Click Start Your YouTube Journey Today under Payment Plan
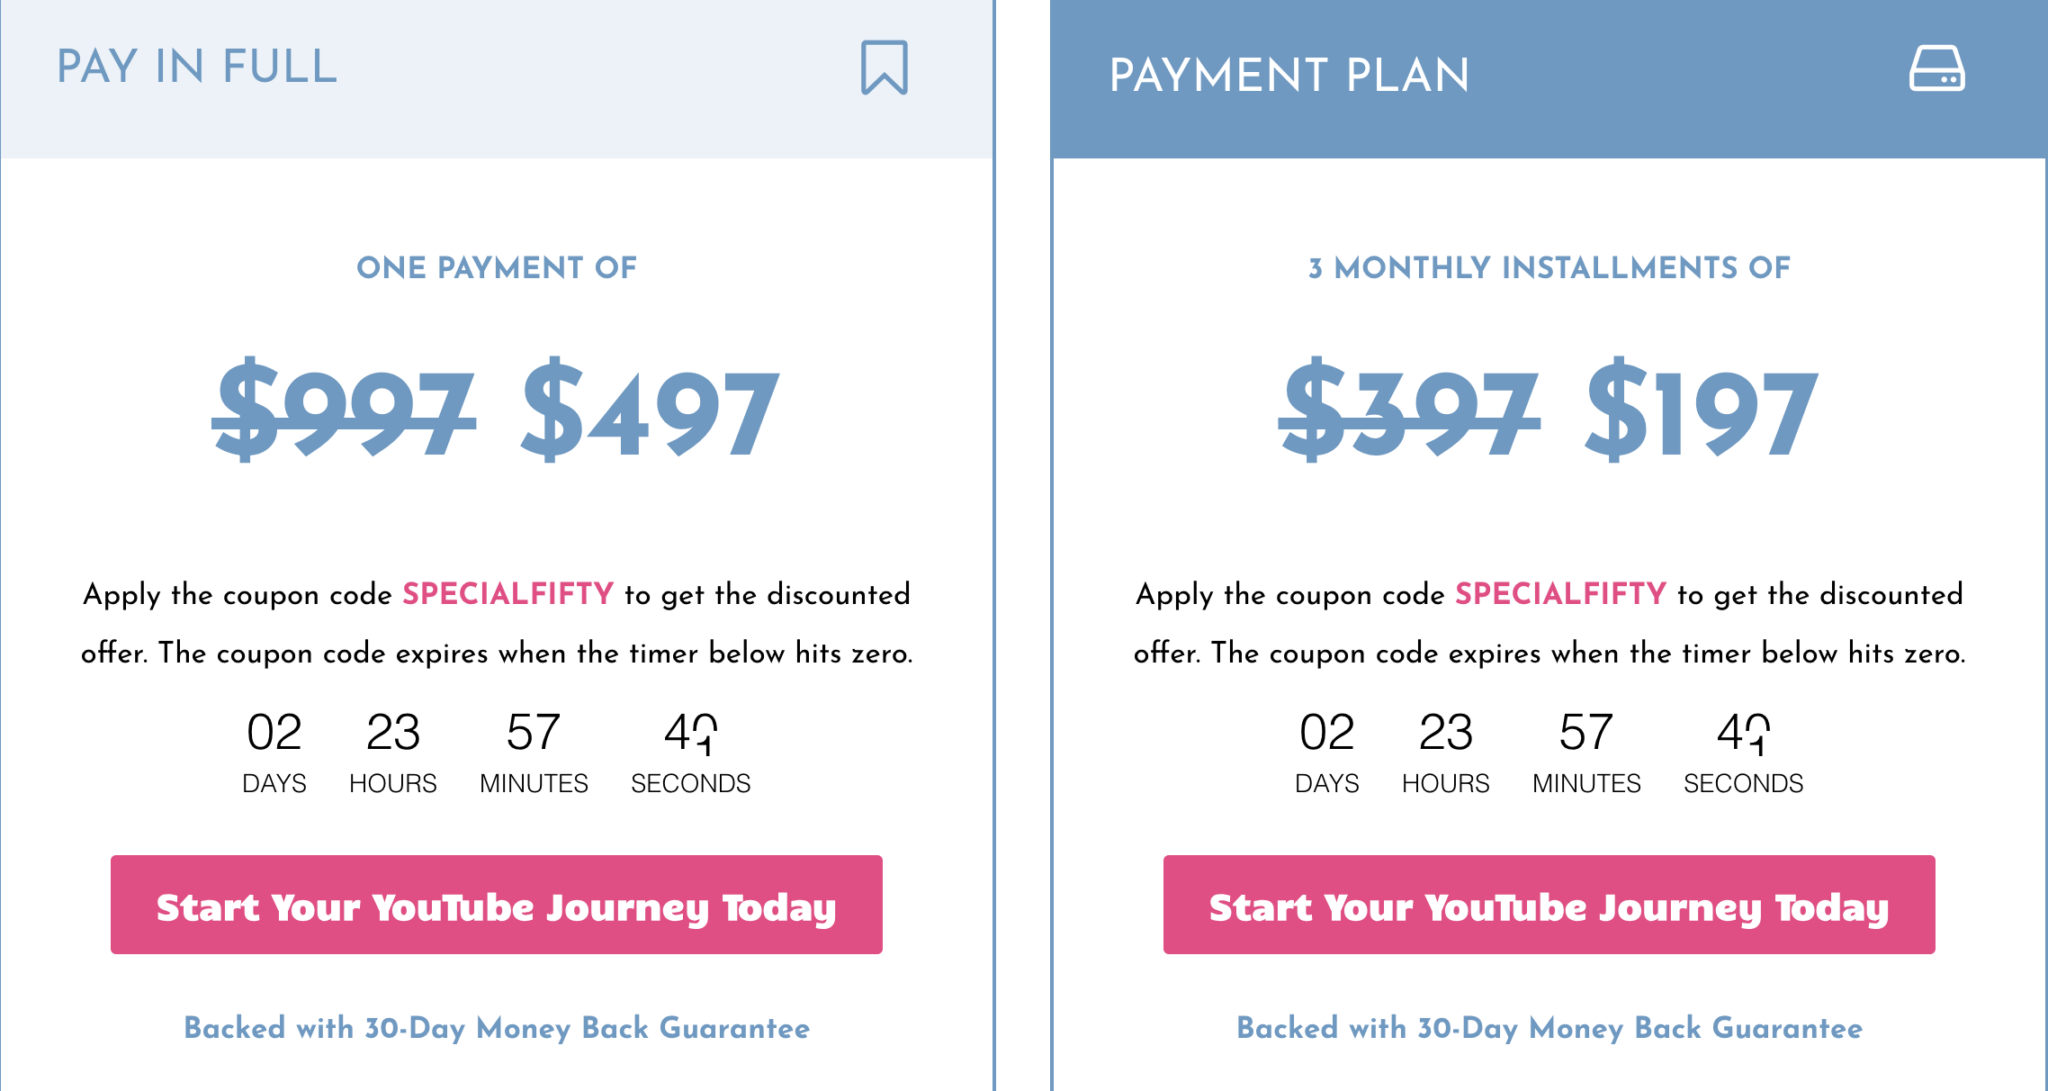 click(x=1548, y=905)
